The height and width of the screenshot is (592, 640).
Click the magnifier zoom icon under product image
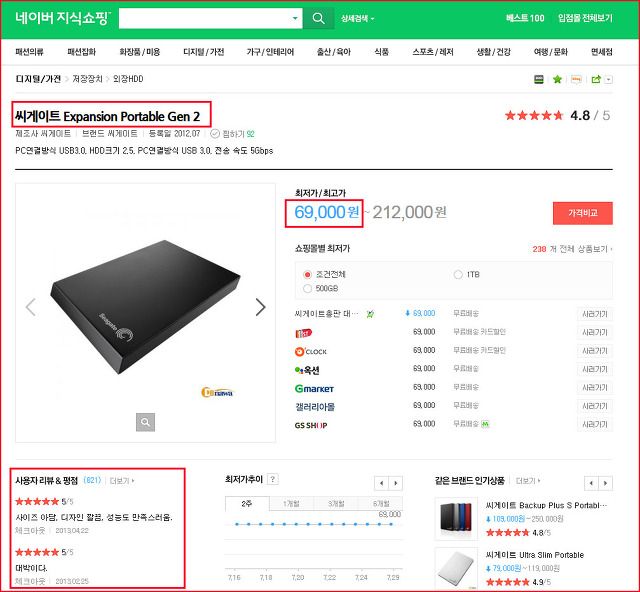145,422
